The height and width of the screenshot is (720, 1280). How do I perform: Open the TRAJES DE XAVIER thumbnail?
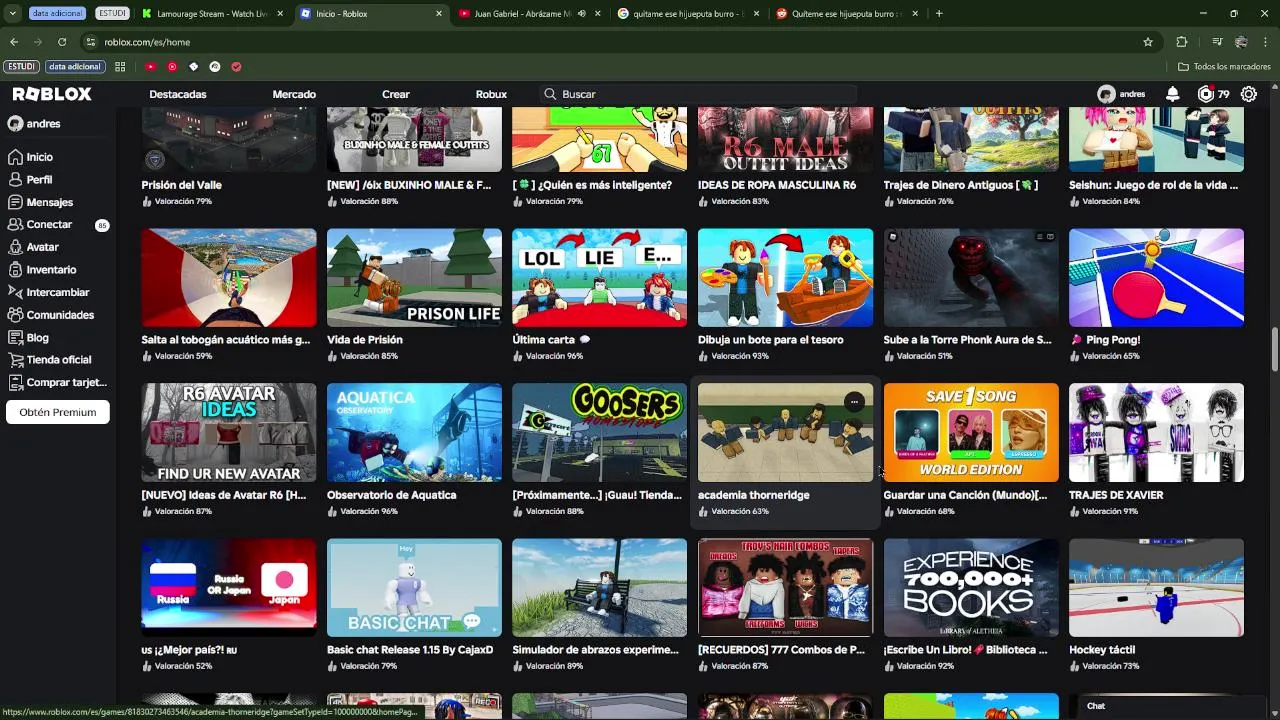(x=1156, y=433)
